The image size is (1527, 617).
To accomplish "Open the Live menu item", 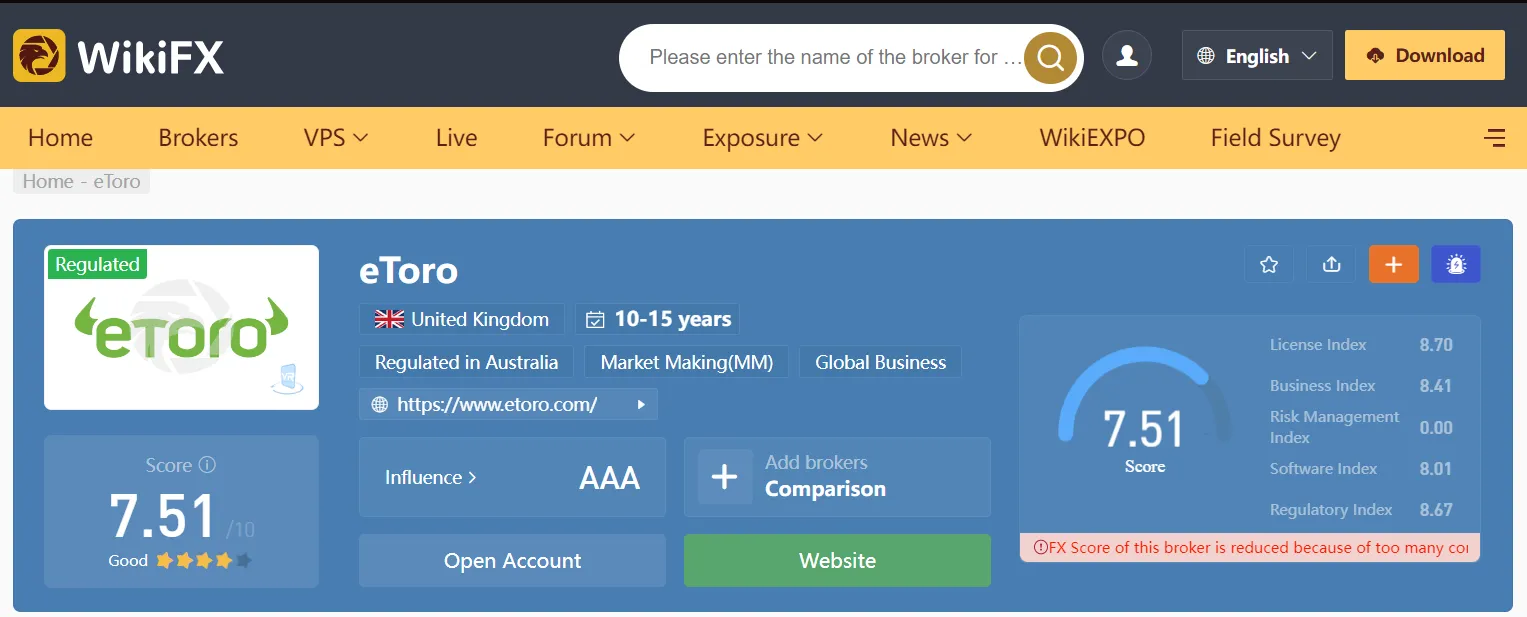I will [456, 138].
